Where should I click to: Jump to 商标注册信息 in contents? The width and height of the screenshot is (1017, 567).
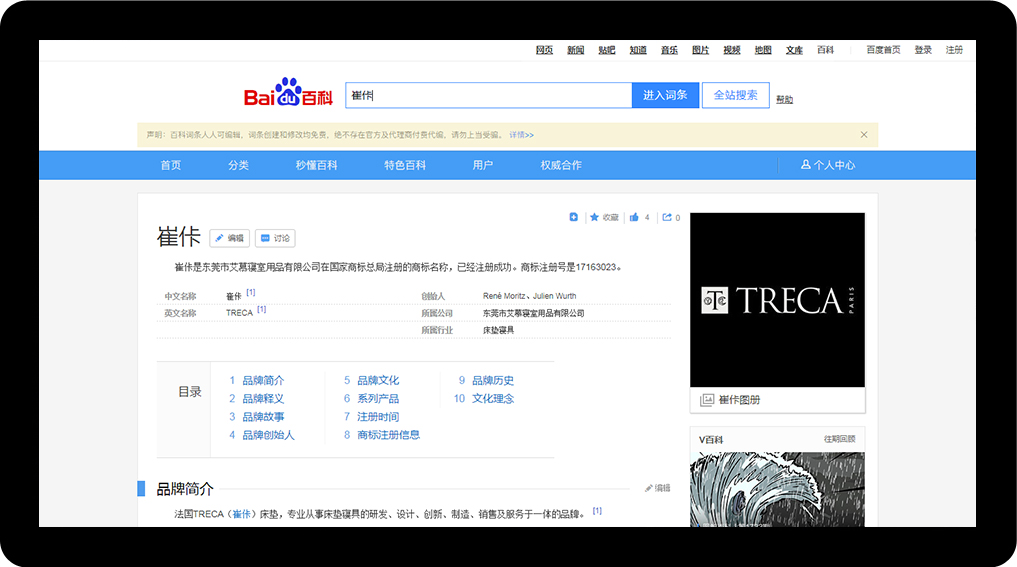coord(389,435)
